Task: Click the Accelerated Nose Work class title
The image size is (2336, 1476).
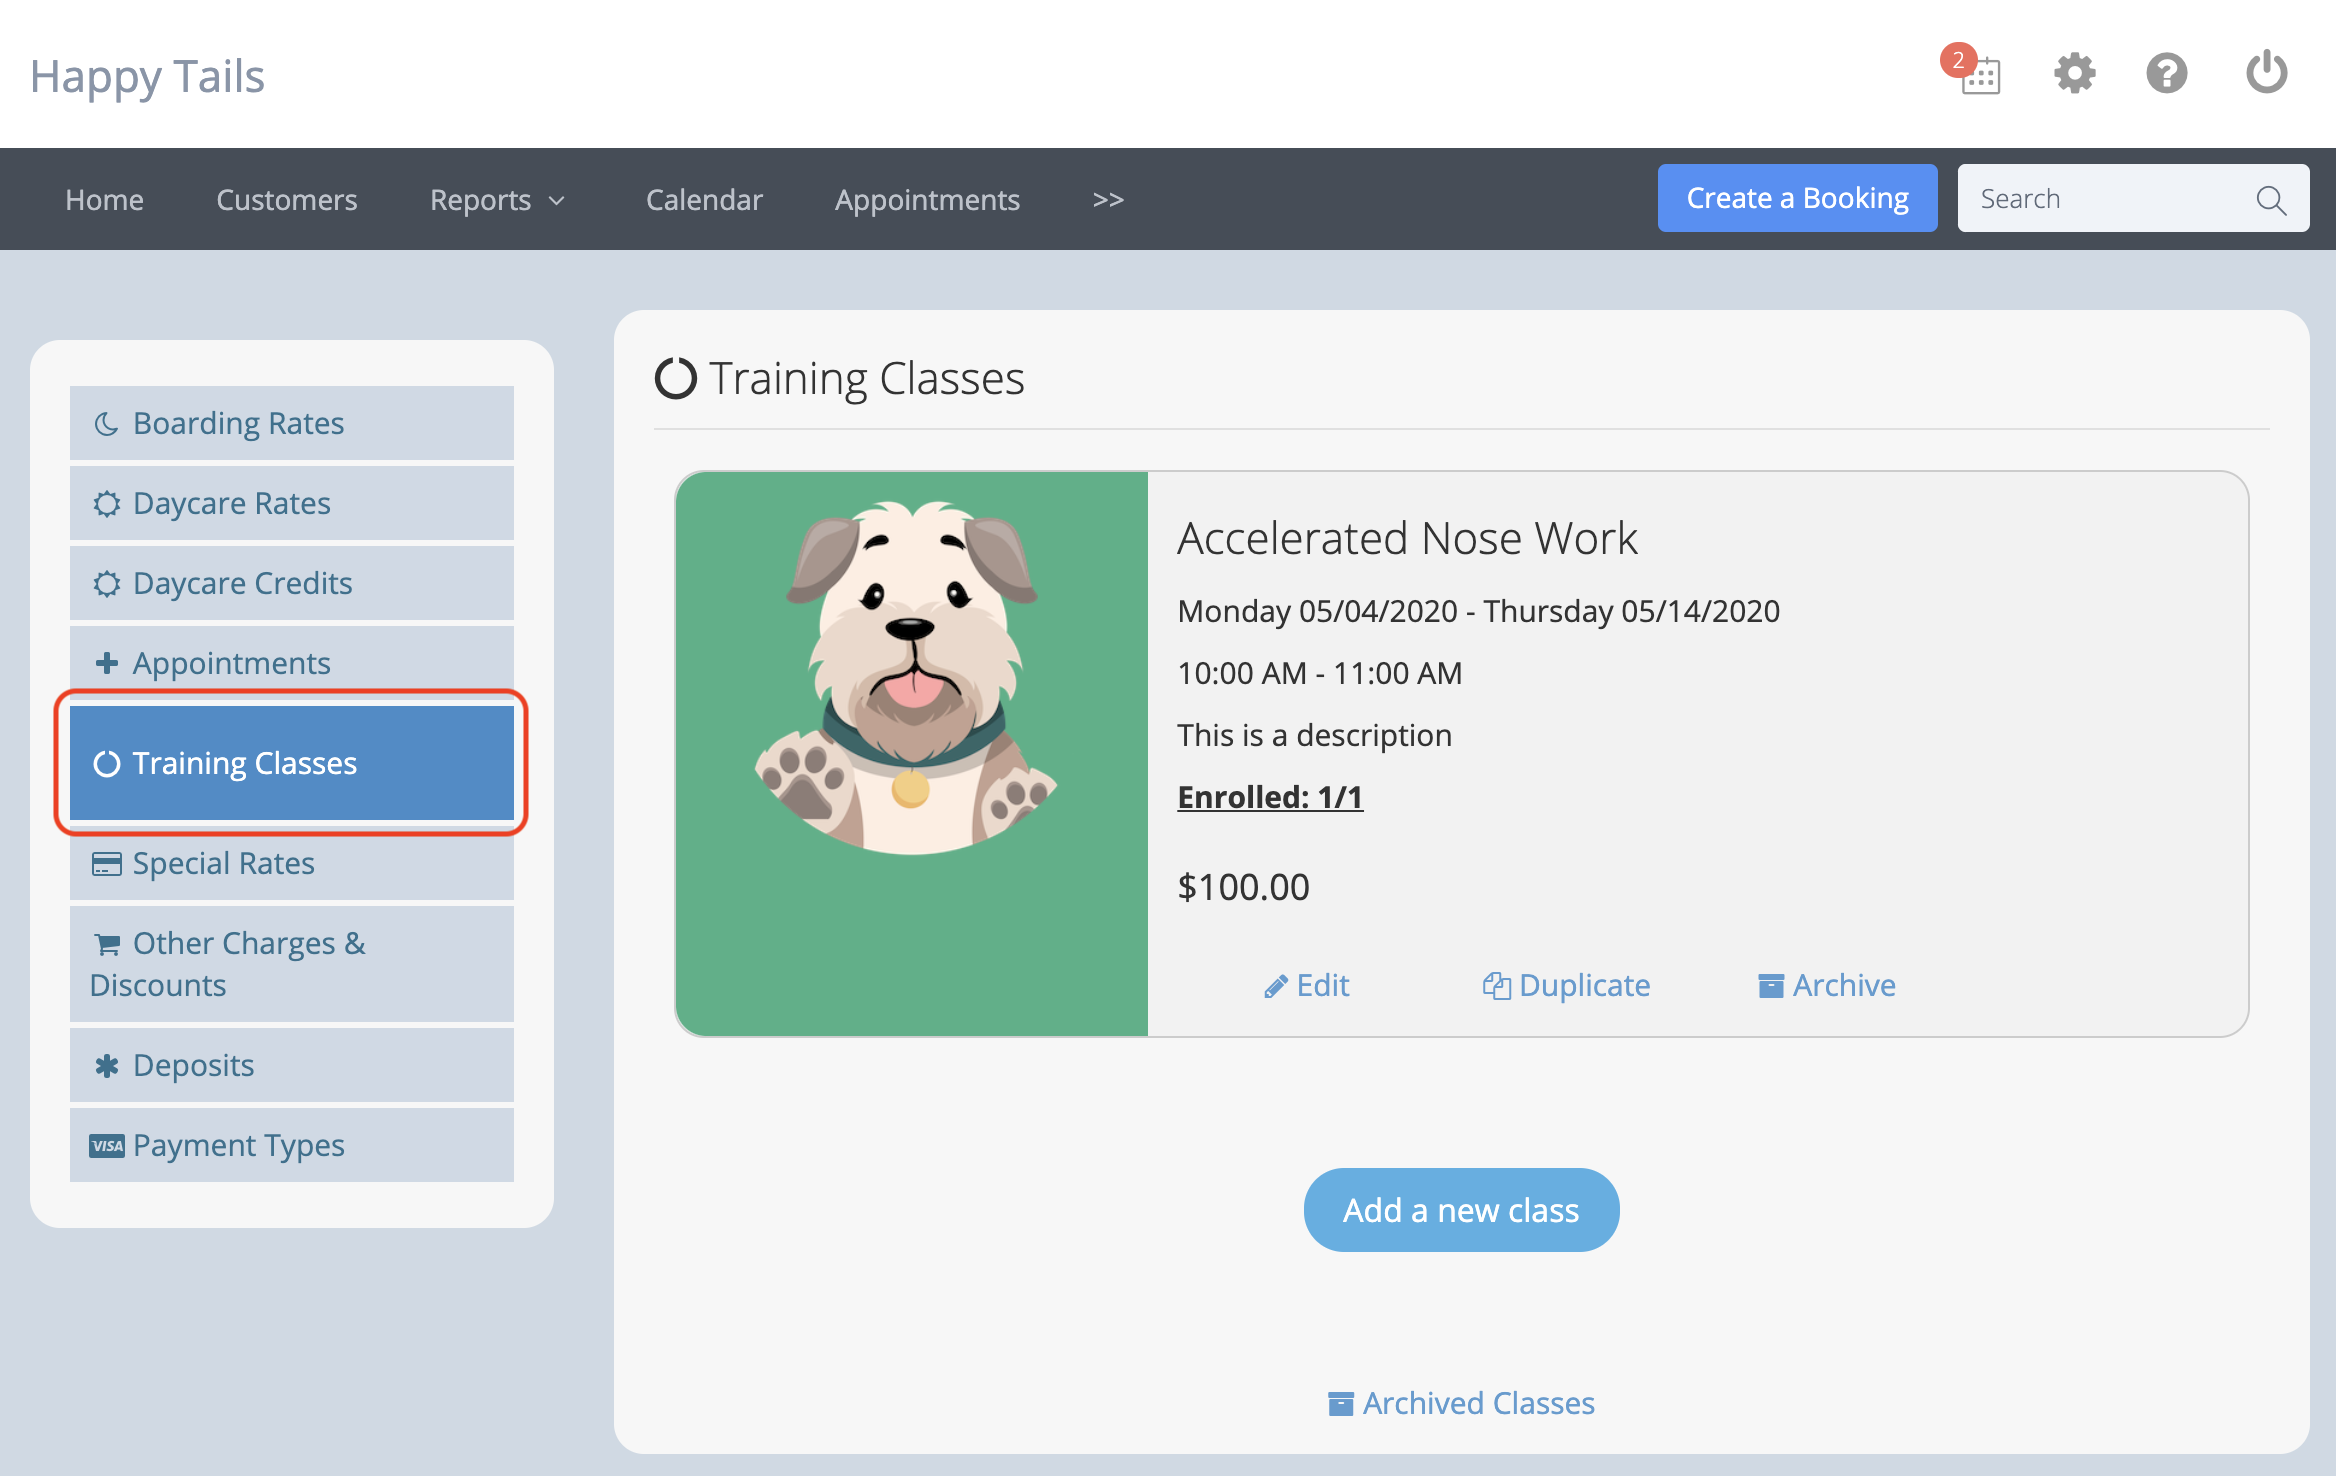Action: 1407,538
